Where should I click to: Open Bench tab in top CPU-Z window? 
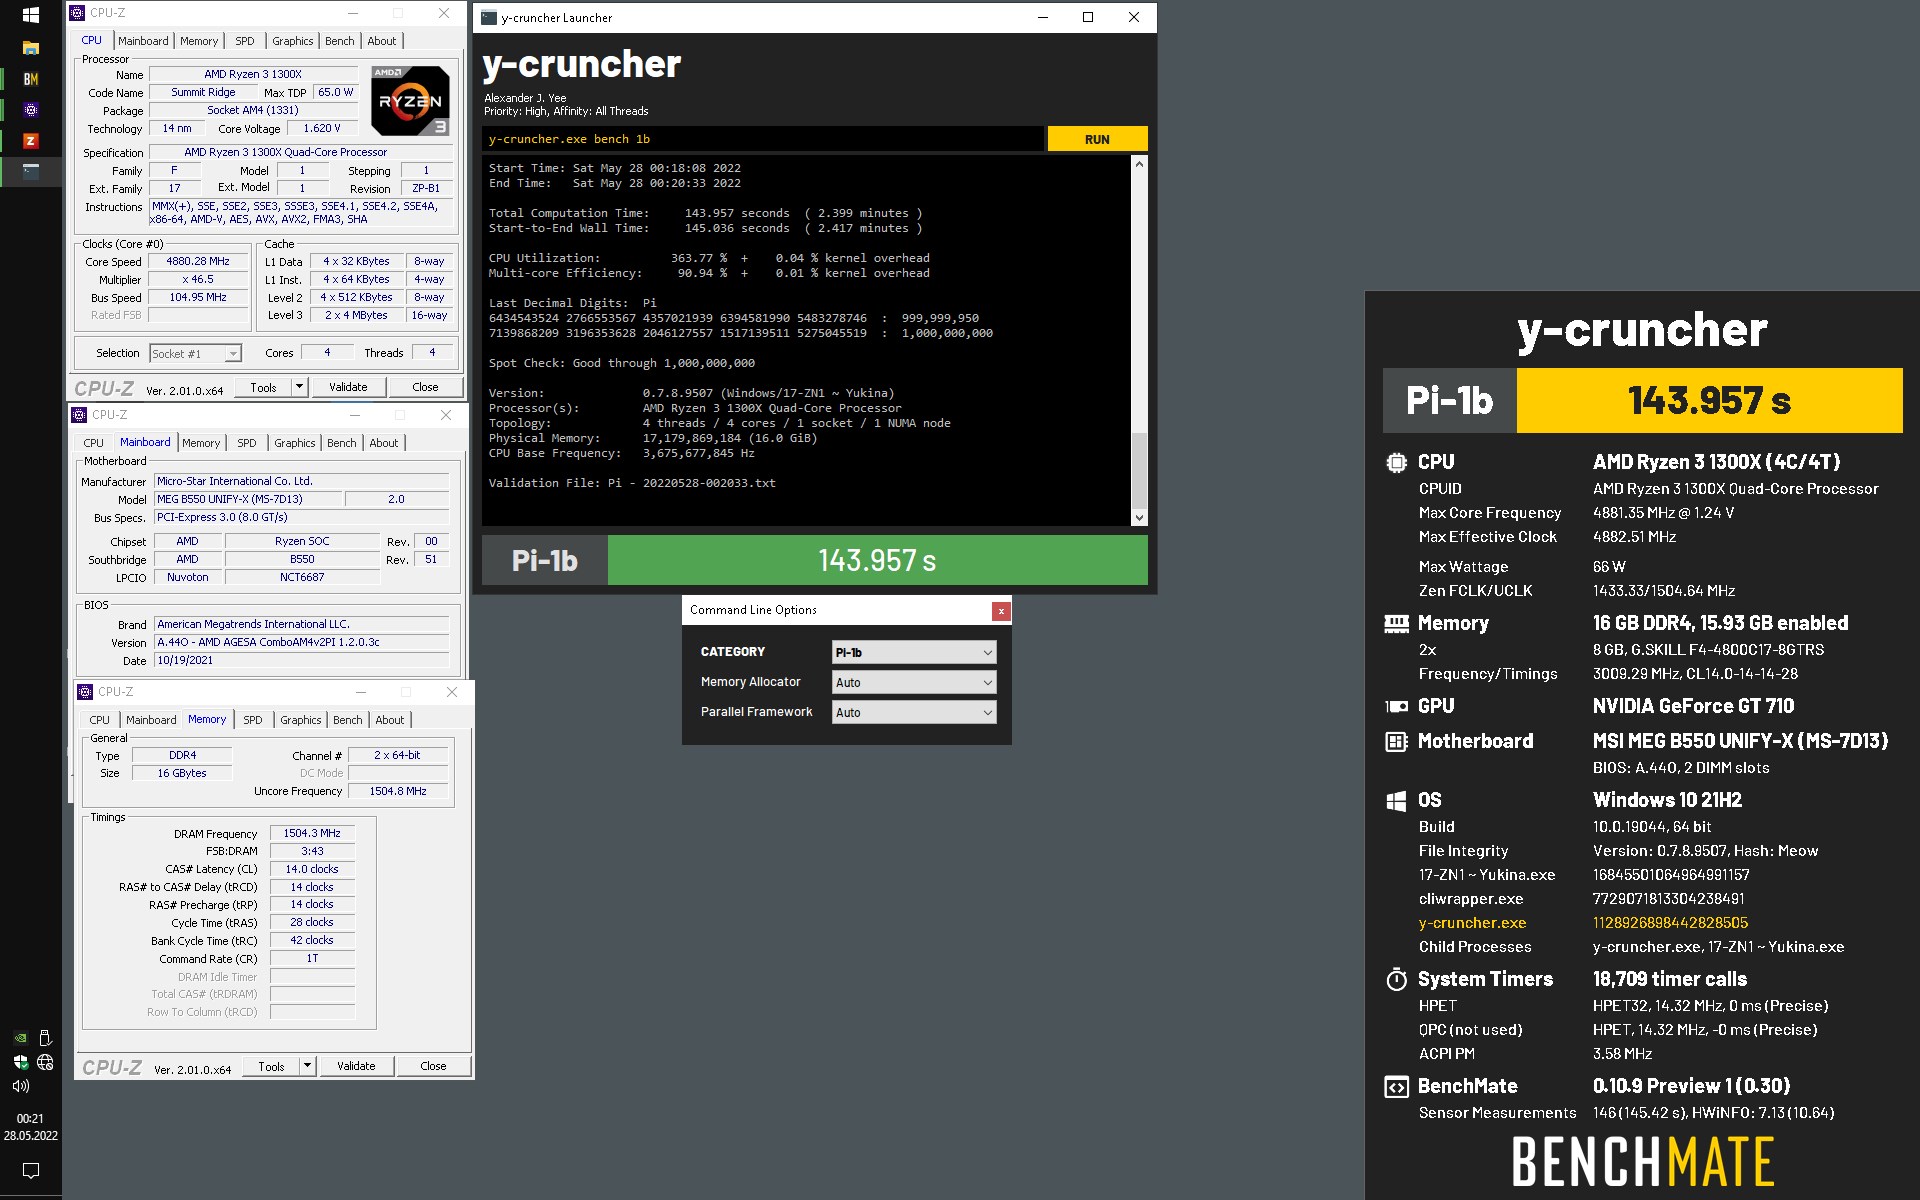pyautogui.click(x=340, y=41)
